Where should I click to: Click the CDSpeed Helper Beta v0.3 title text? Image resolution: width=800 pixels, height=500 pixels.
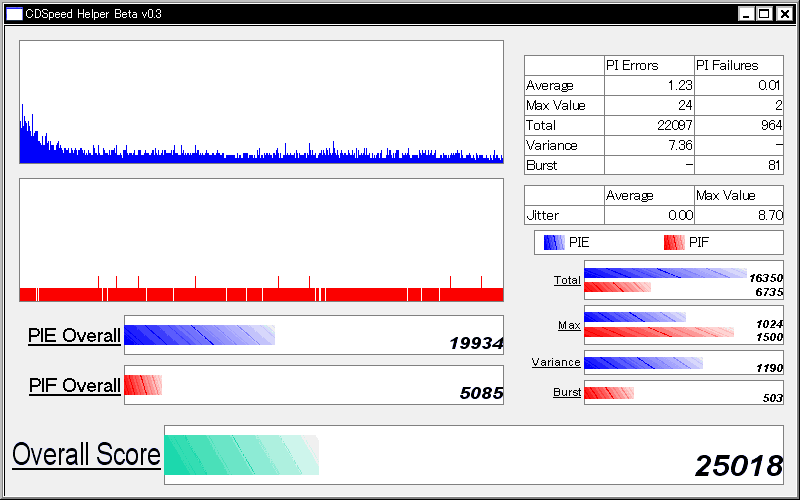point(93,14)
